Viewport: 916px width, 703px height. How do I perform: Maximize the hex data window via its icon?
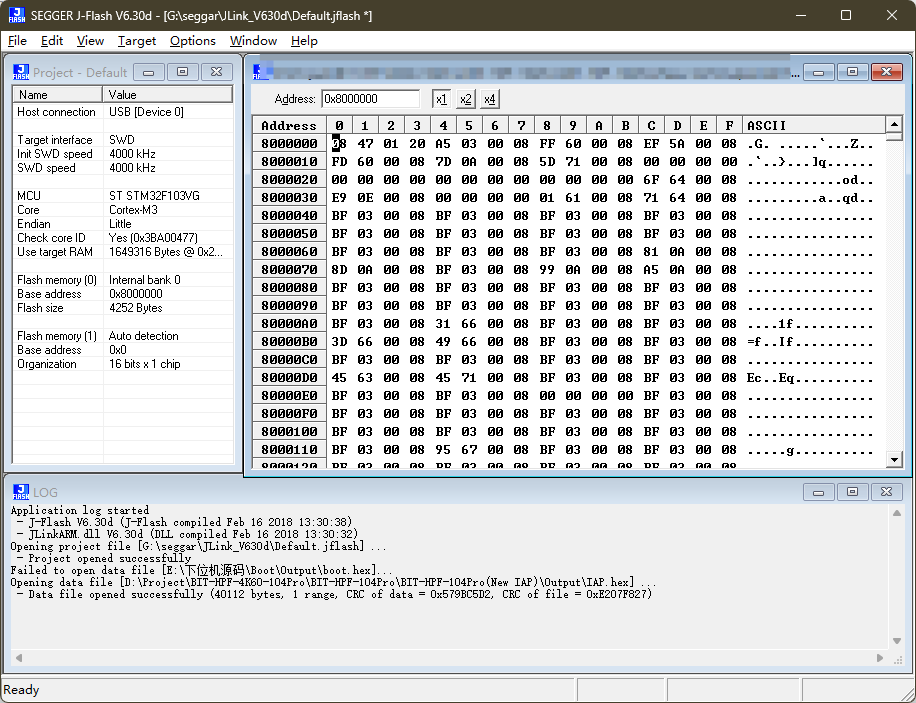[854, 71]
